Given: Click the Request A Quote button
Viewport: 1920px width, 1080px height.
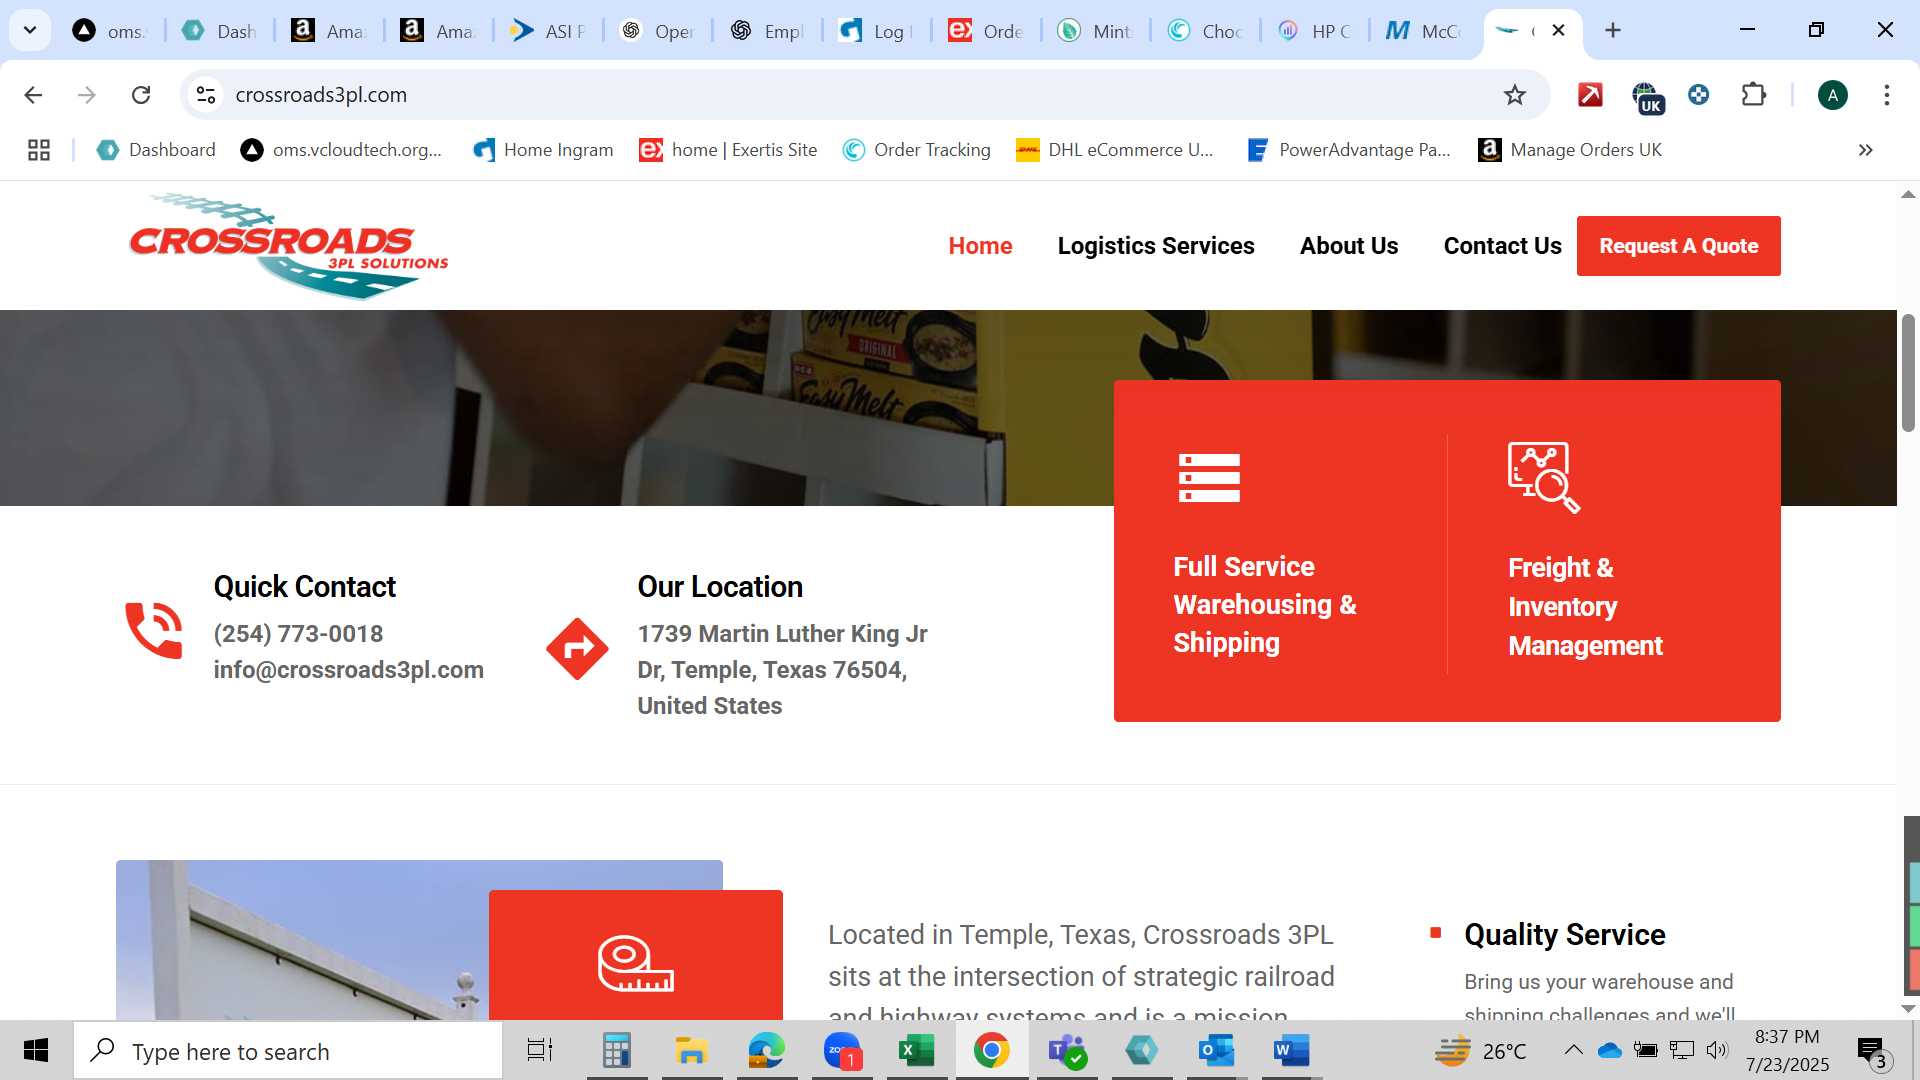Looking at the screenshot, I should point(1678,246).
